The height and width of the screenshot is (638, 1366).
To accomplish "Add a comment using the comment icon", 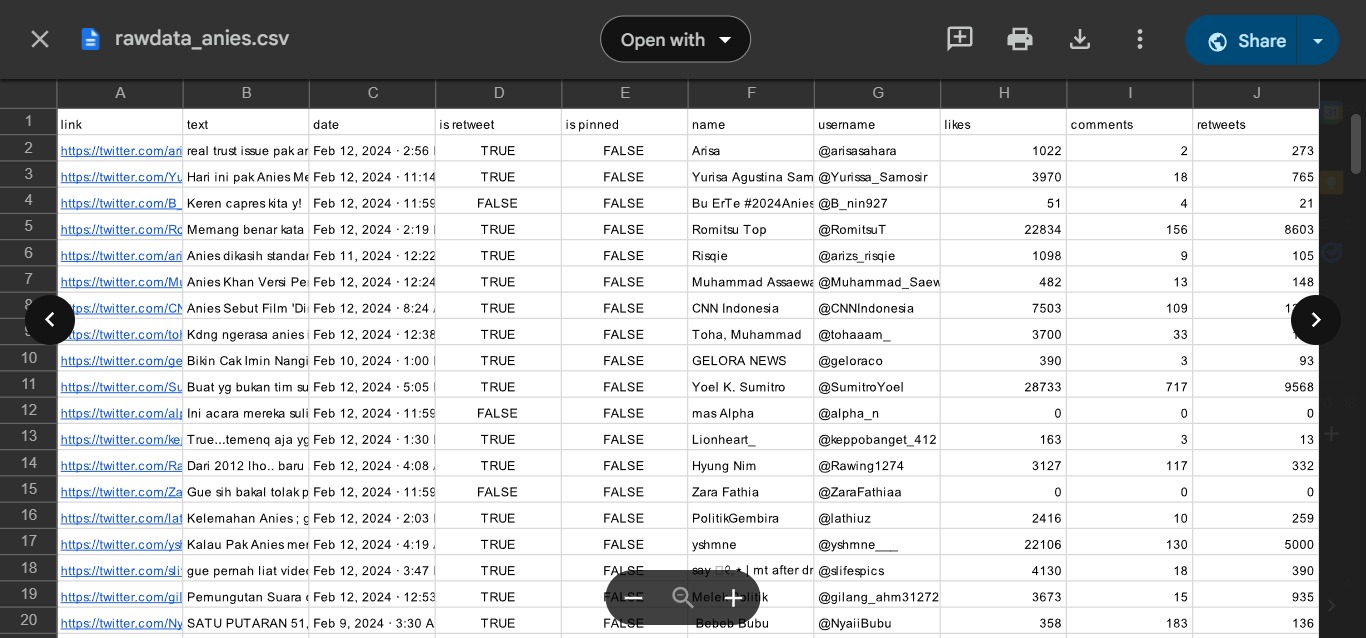I will click(960, 39).
